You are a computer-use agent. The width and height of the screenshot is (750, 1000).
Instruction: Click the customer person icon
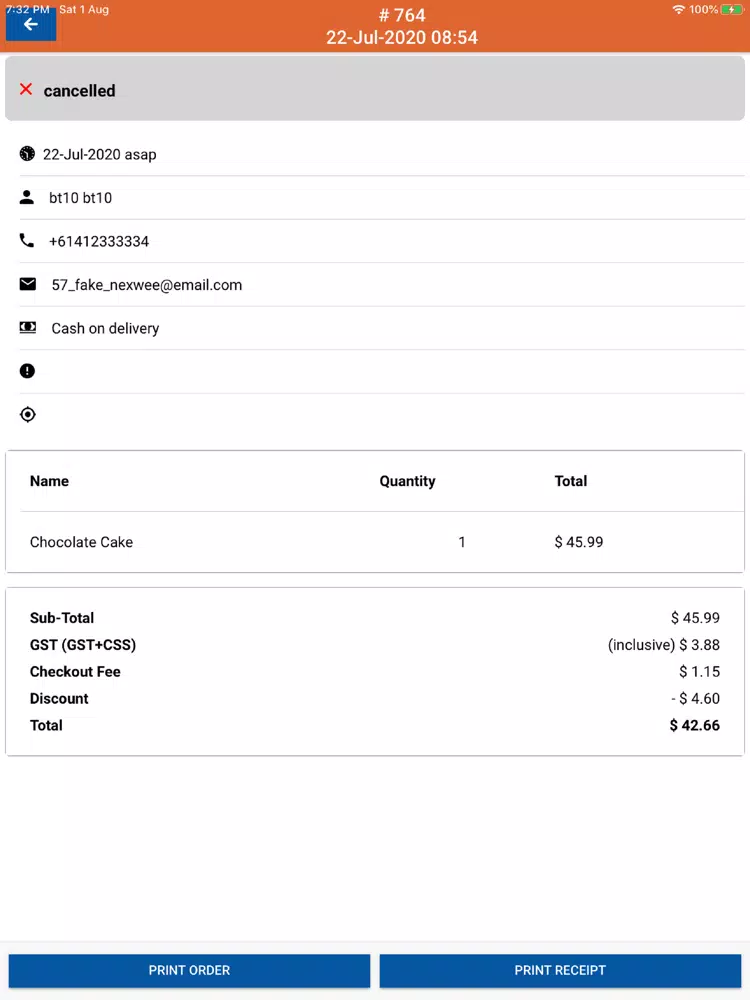[x=27, y=197]
